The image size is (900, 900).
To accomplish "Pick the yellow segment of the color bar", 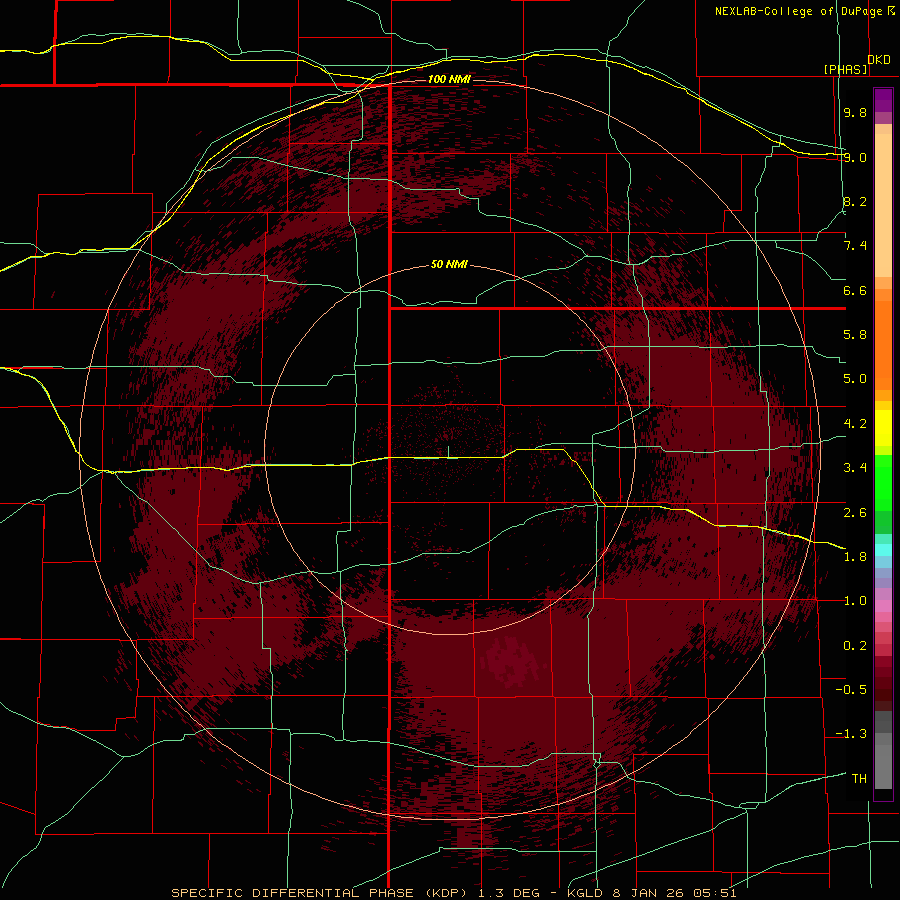I will pyautogui.click(x=883, y=428).
